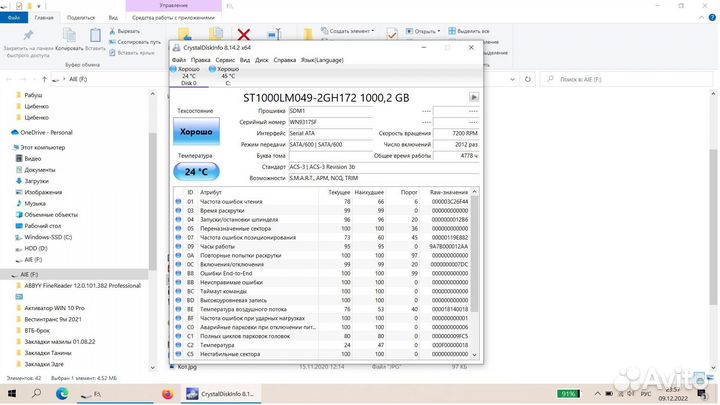Click CrystalDiskInfo taskbar button

coord(220,394)
